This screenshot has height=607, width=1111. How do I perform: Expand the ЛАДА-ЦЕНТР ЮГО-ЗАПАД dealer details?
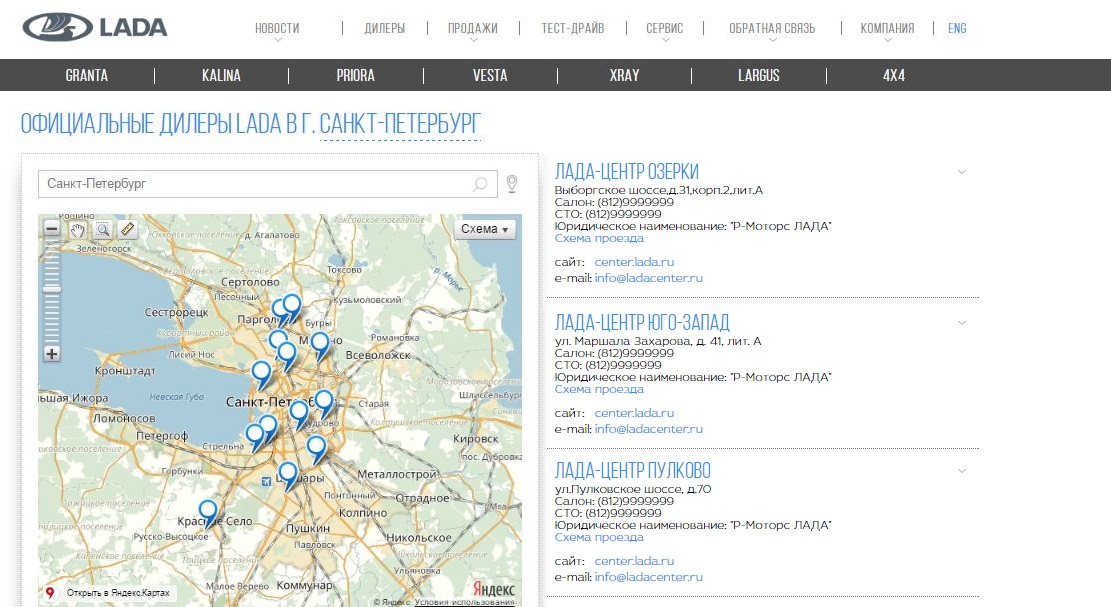click(x=961, y=323)
